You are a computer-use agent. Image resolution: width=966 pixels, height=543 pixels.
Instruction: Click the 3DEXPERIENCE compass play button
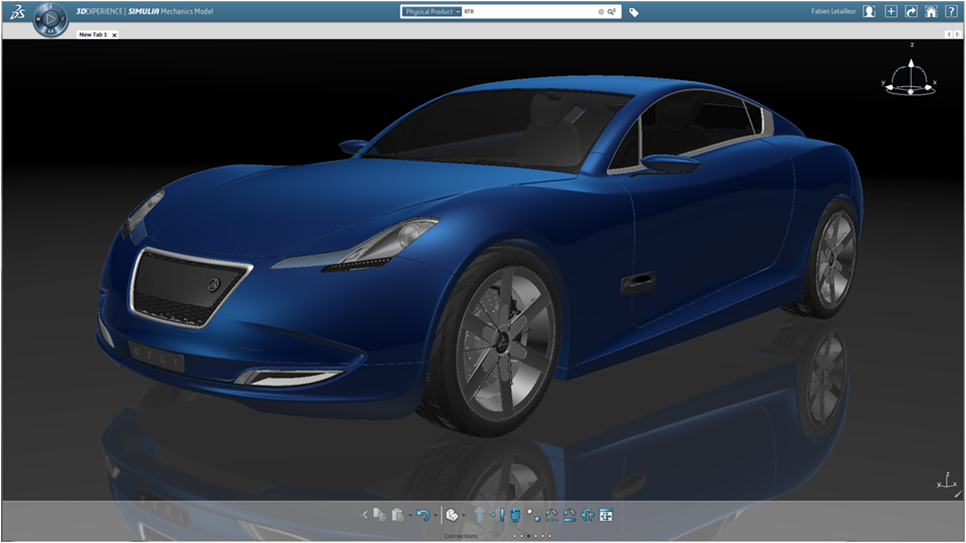(x=50, y=19)
